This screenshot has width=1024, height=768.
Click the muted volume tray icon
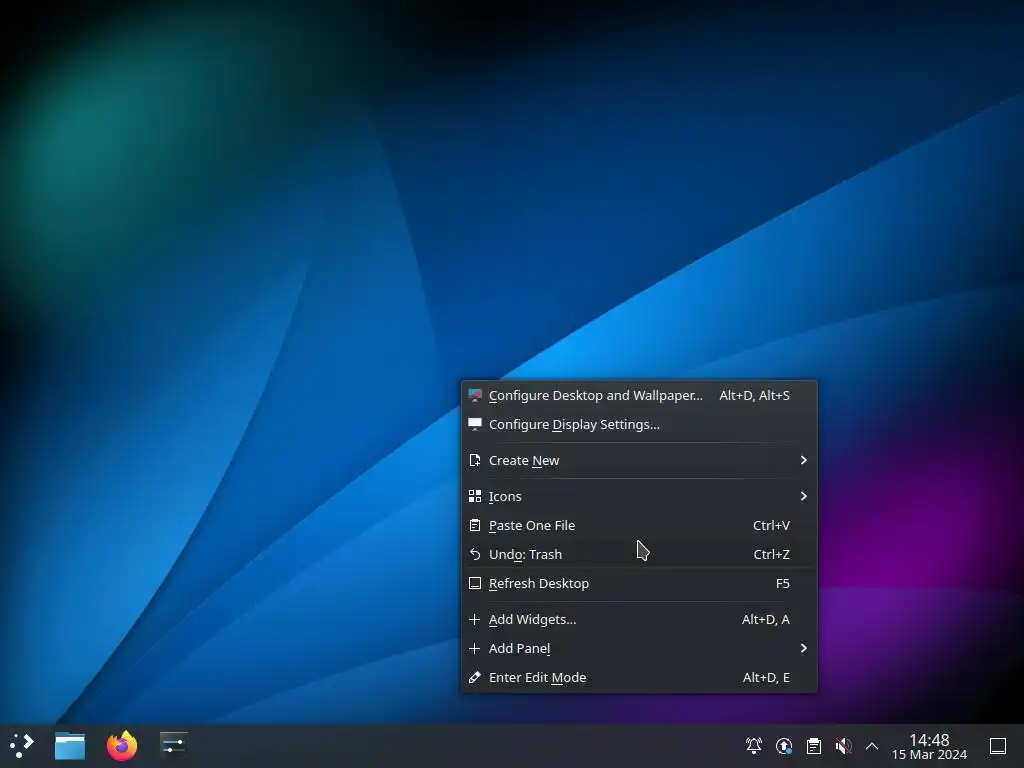[843, 746]
